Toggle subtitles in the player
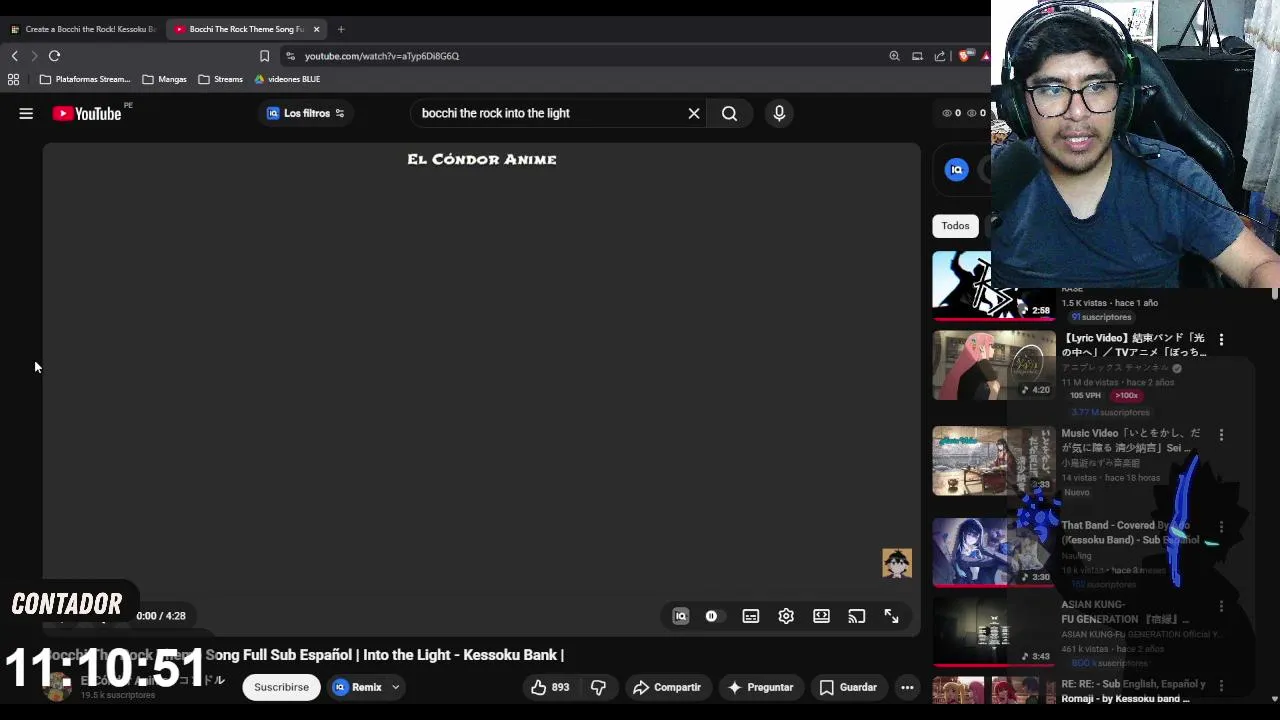Viewport: 1280px width, 720px height. tap(751, 616)
